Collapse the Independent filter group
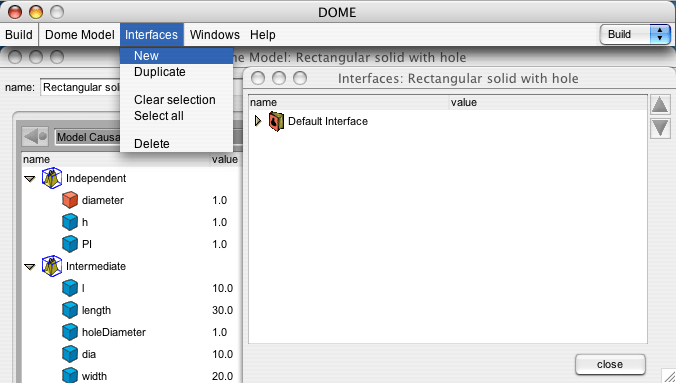Screen dimensions: 676x383 pos(29,179)
